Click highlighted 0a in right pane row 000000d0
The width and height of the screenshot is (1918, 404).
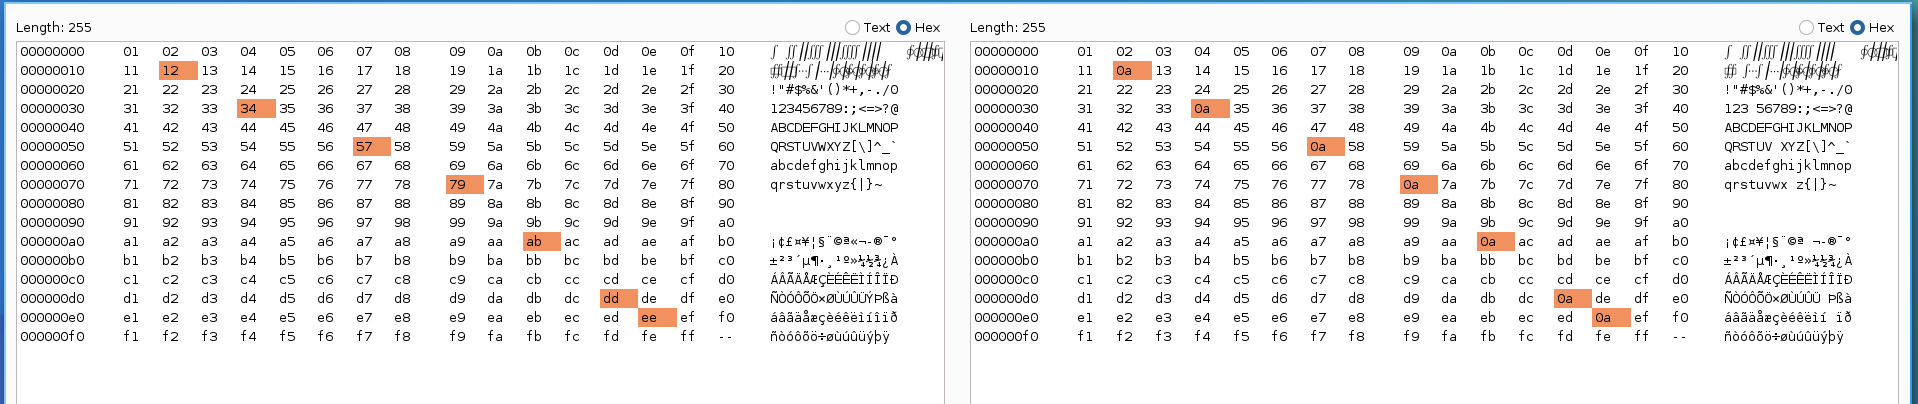tap(1573, 299)
